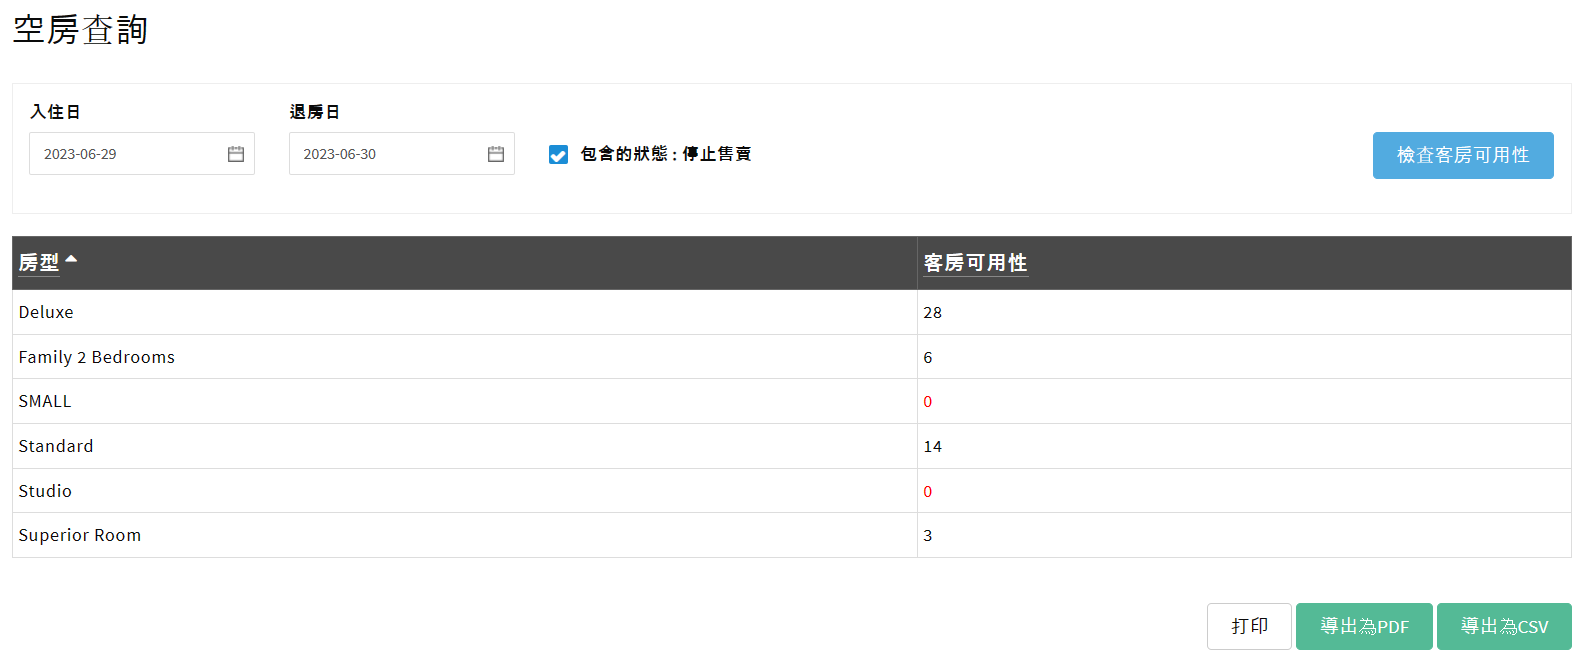Export results with 導出為PDF
Image resolution: width=1583 pixels, height=661 pixels.
tap(1364, 626)
